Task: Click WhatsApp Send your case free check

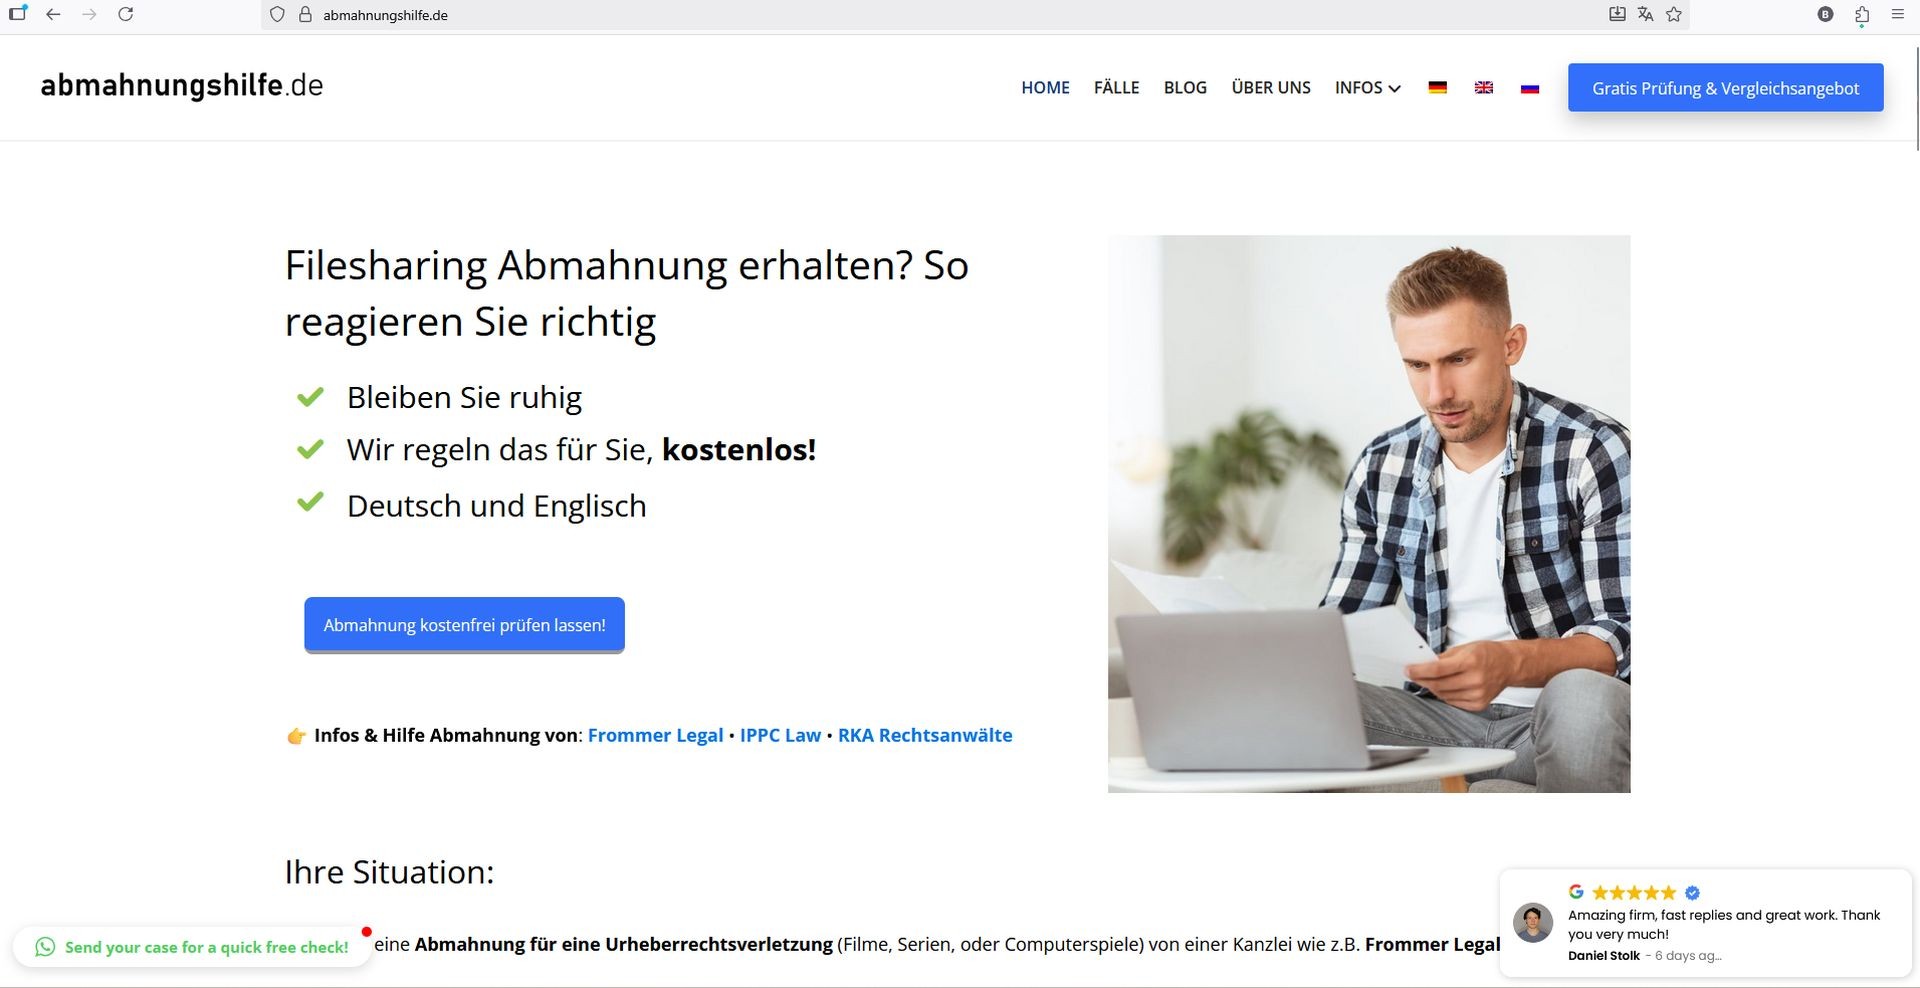Action: pyautogui.click(x=192, y=947)
